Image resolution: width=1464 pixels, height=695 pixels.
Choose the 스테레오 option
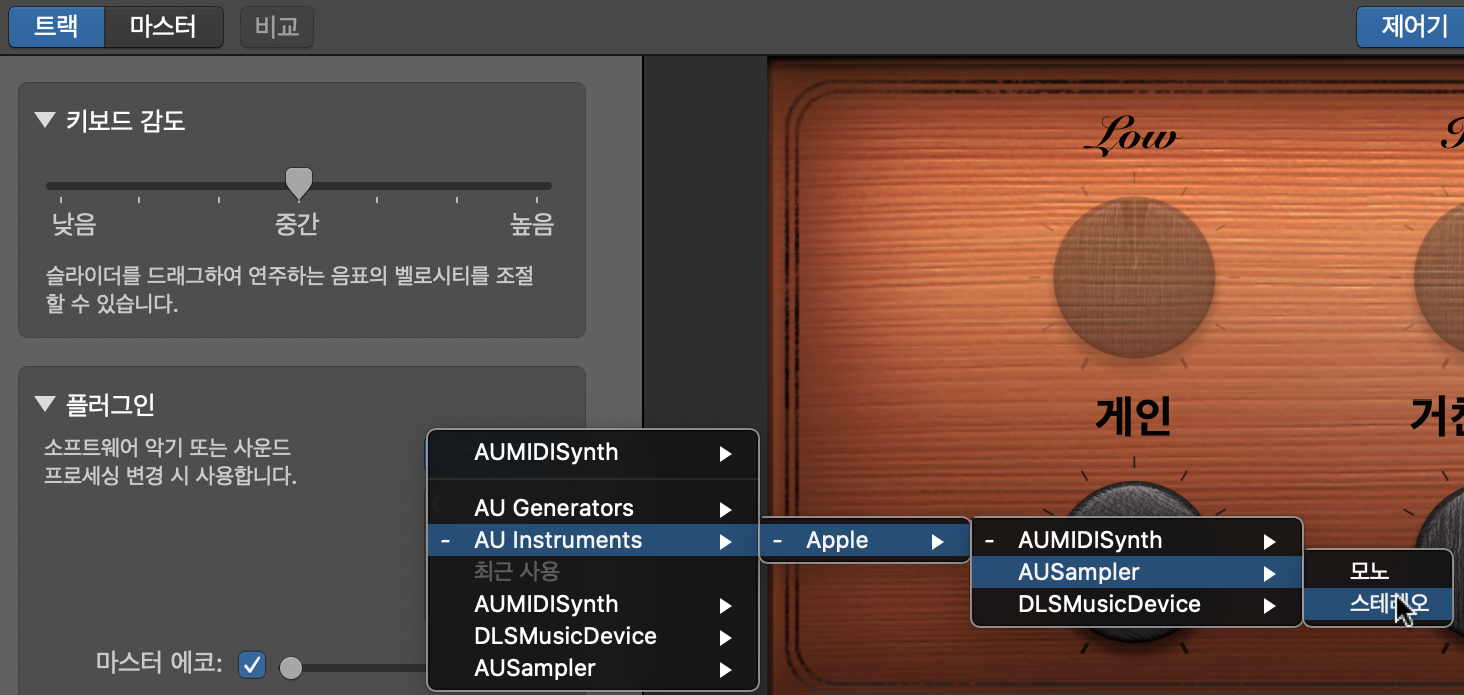coord(1378,604)
